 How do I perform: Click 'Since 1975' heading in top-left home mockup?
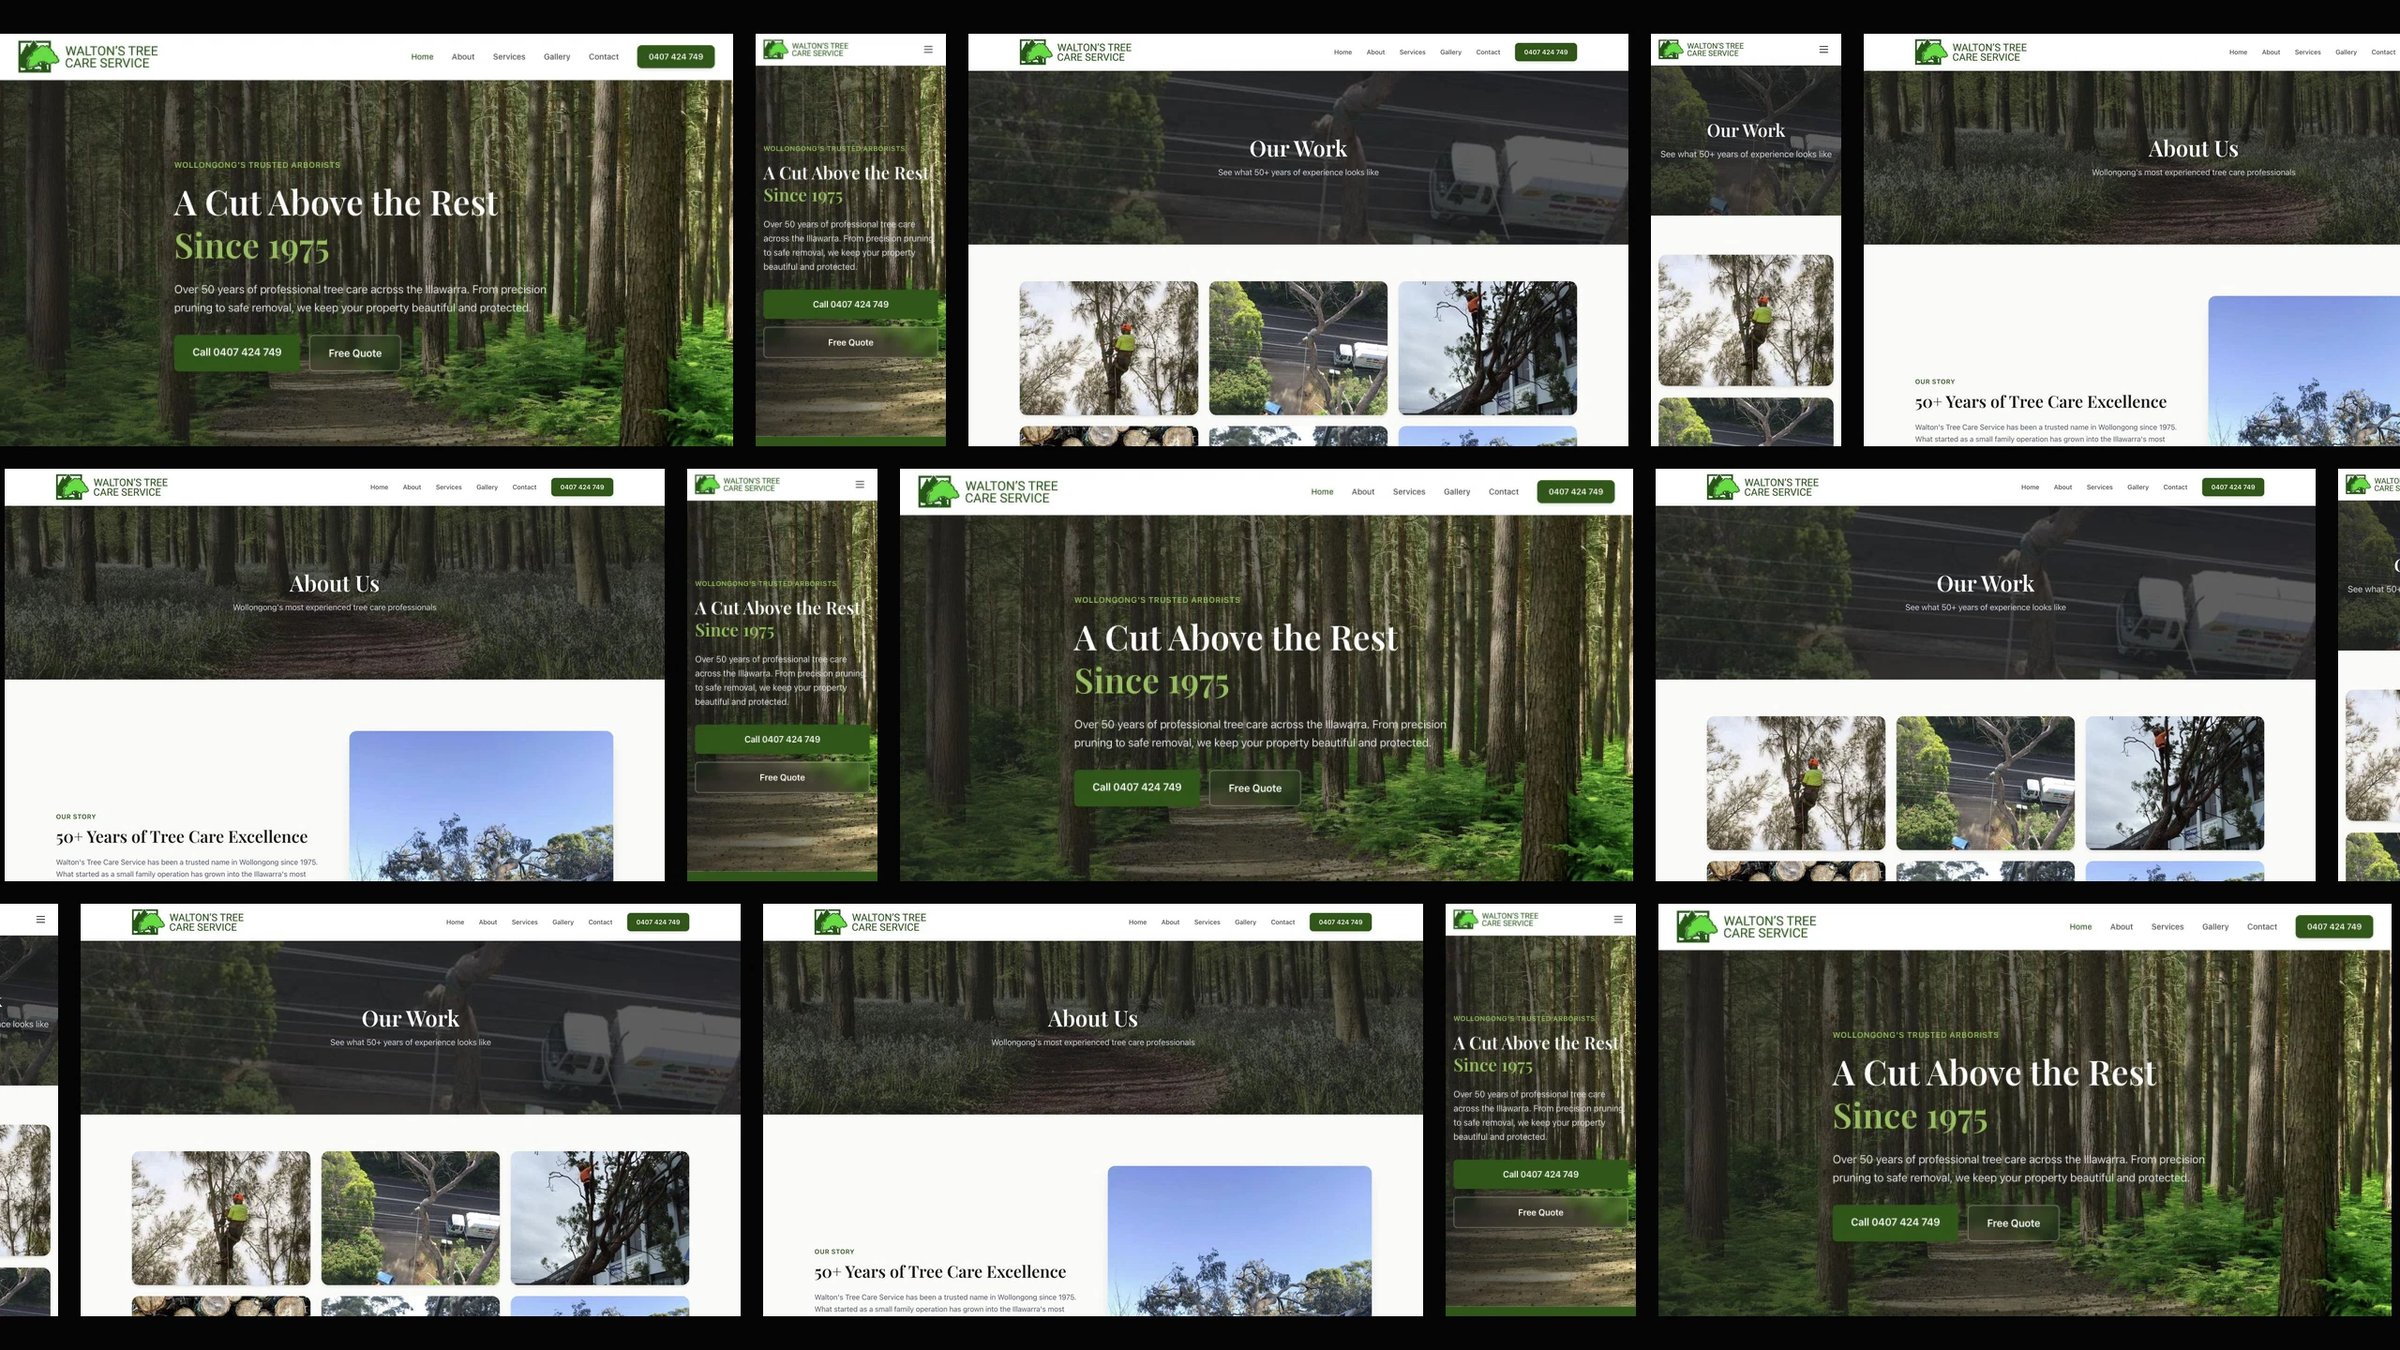click(x=252, y=246)
